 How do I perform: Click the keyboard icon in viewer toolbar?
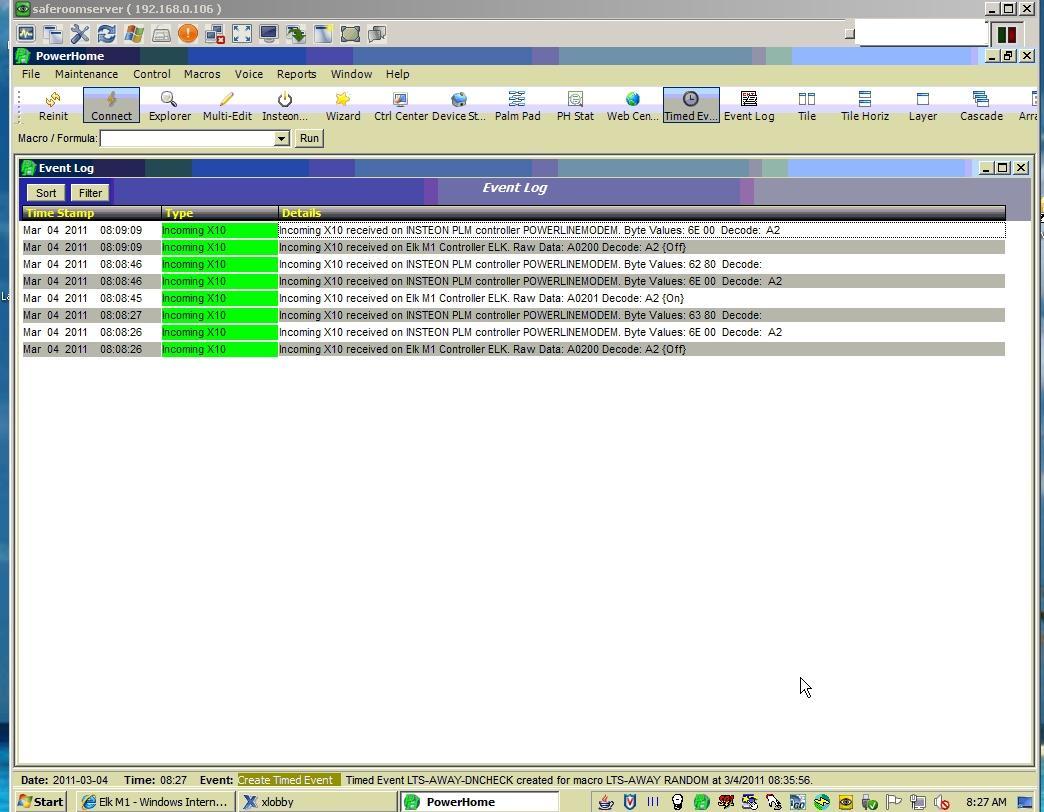161,33
